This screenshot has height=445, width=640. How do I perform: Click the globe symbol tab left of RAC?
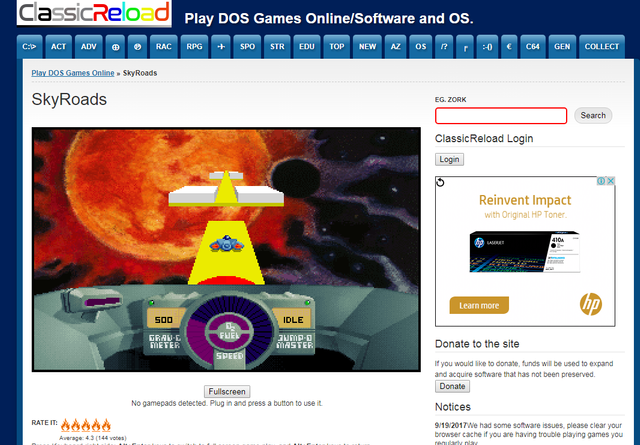click(138, 47)
